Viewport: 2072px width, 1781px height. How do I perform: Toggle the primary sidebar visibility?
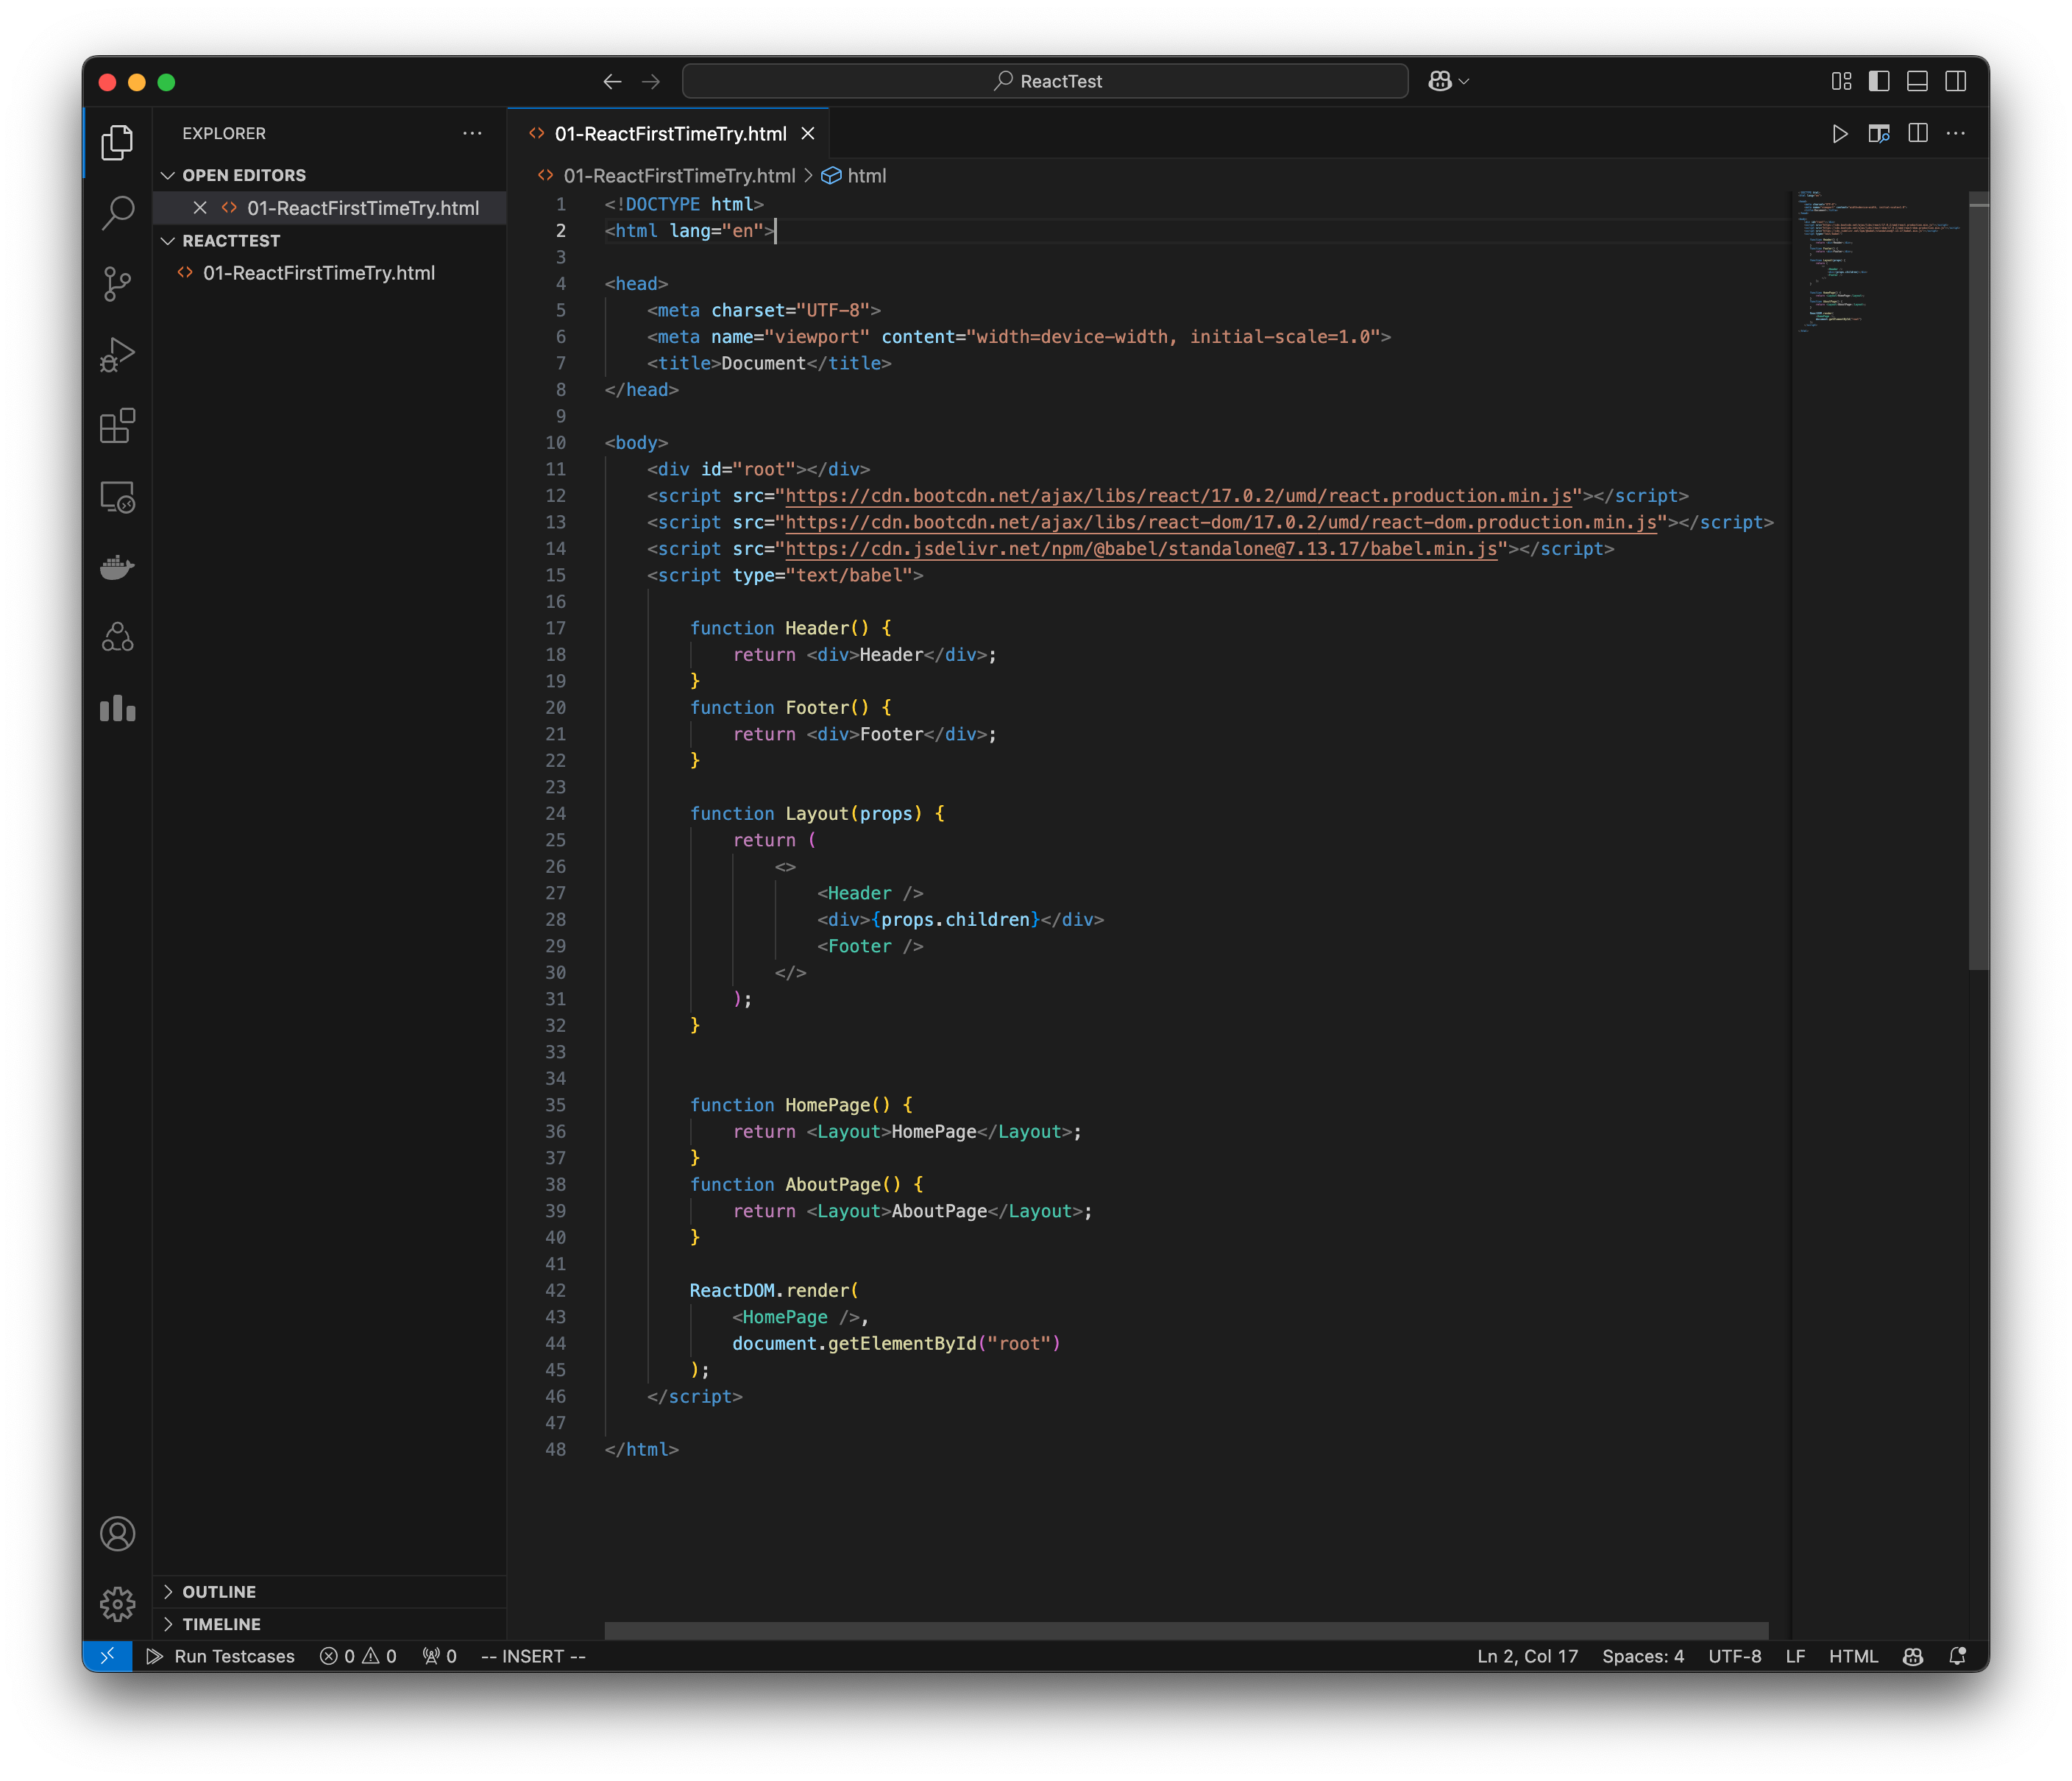click(1879, 82)
